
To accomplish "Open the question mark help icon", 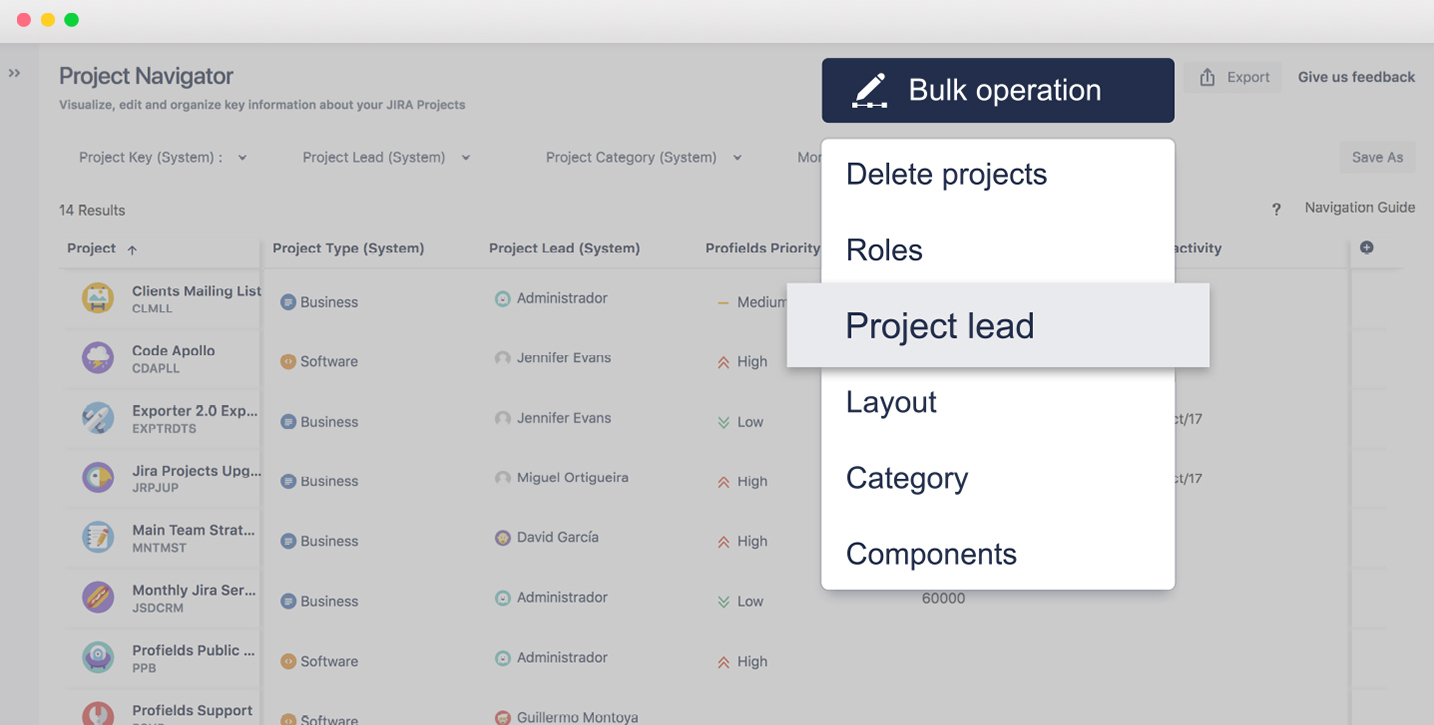I will [1276, 209].
